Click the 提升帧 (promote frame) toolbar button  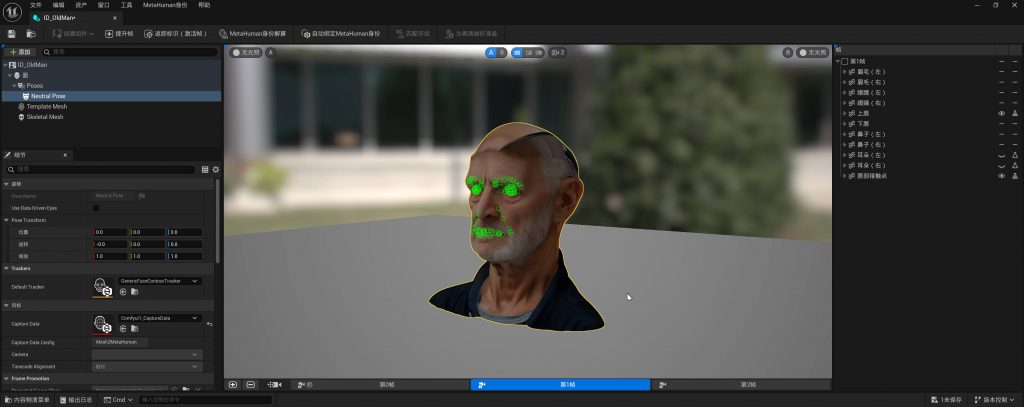pos(120,33)
